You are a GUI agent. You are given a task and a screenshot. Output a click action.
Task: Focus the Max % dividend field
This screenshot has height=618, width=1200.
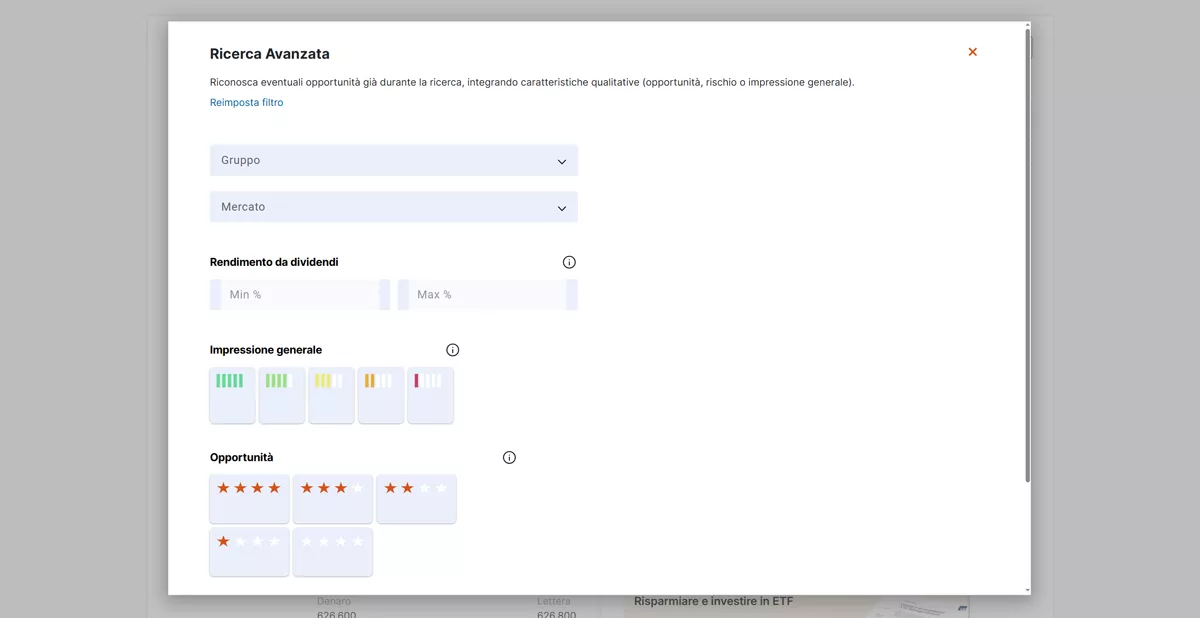point(487,295)
